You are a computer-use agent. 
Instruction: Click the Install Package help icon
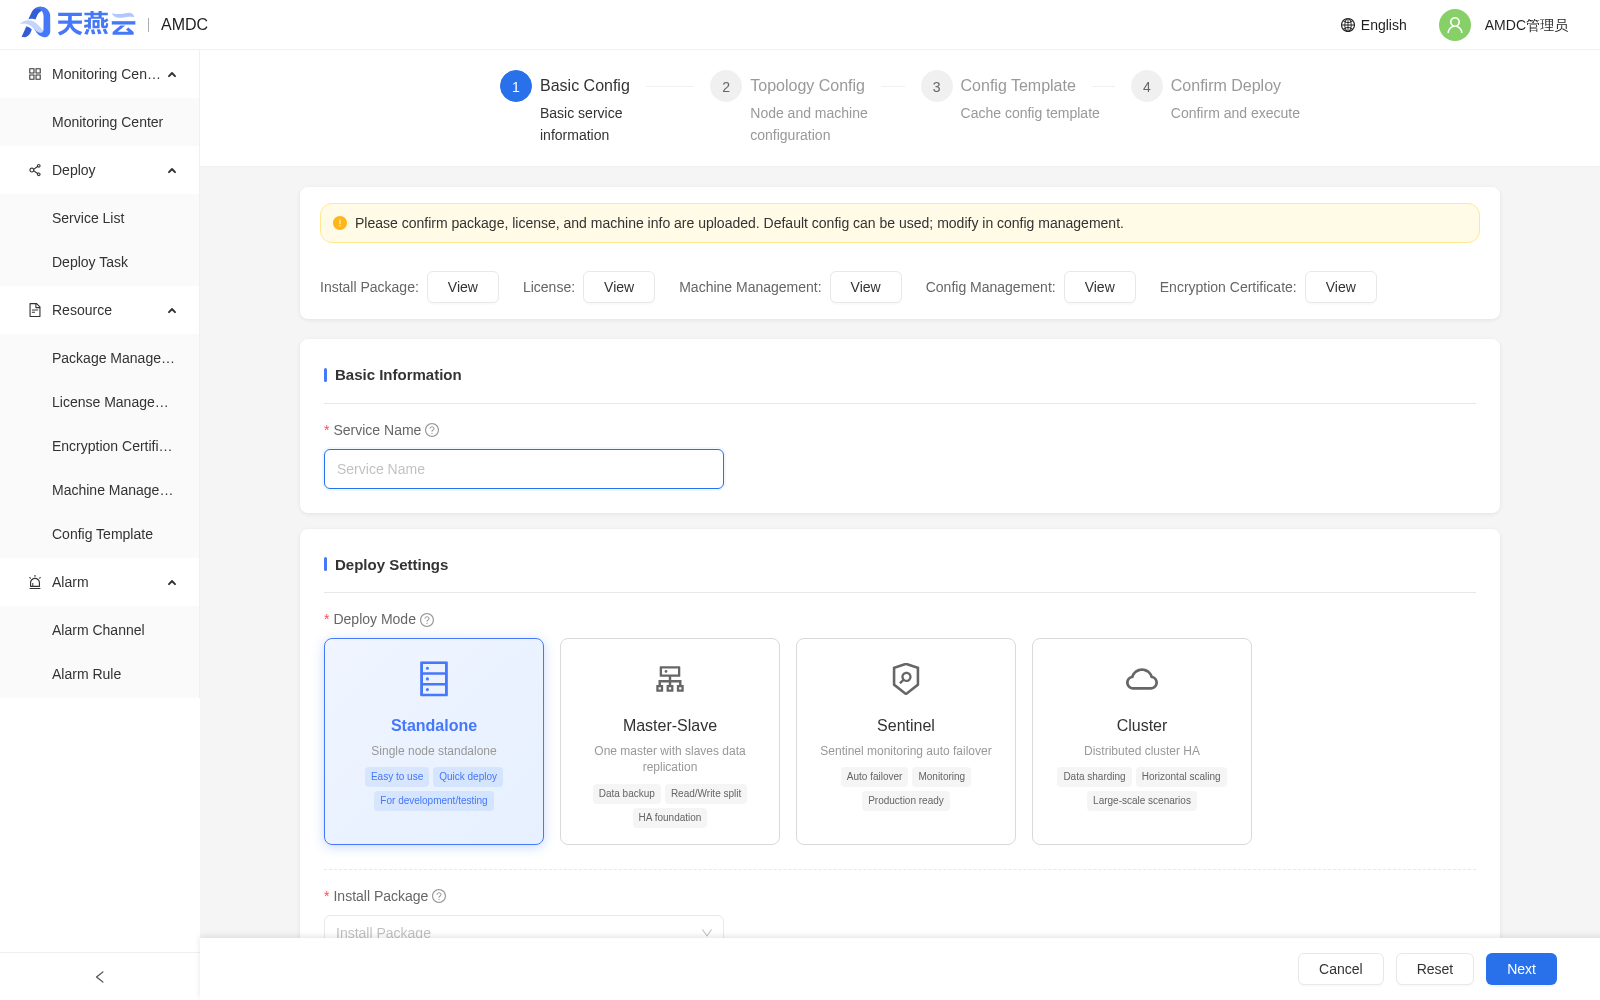pyautogui.click(x=439, y=896)
